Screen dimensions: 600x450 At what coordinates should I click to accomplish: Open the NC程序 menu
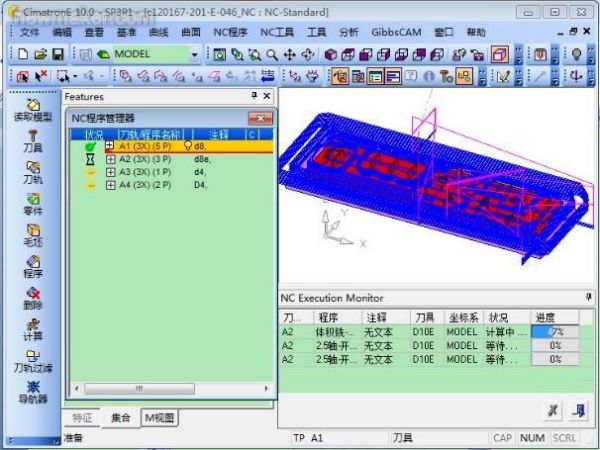click(230, 33)
